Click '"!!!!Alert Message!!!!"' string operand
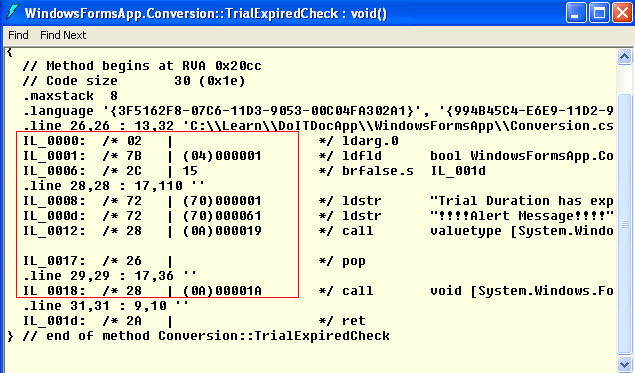 [x=522, y=216]
